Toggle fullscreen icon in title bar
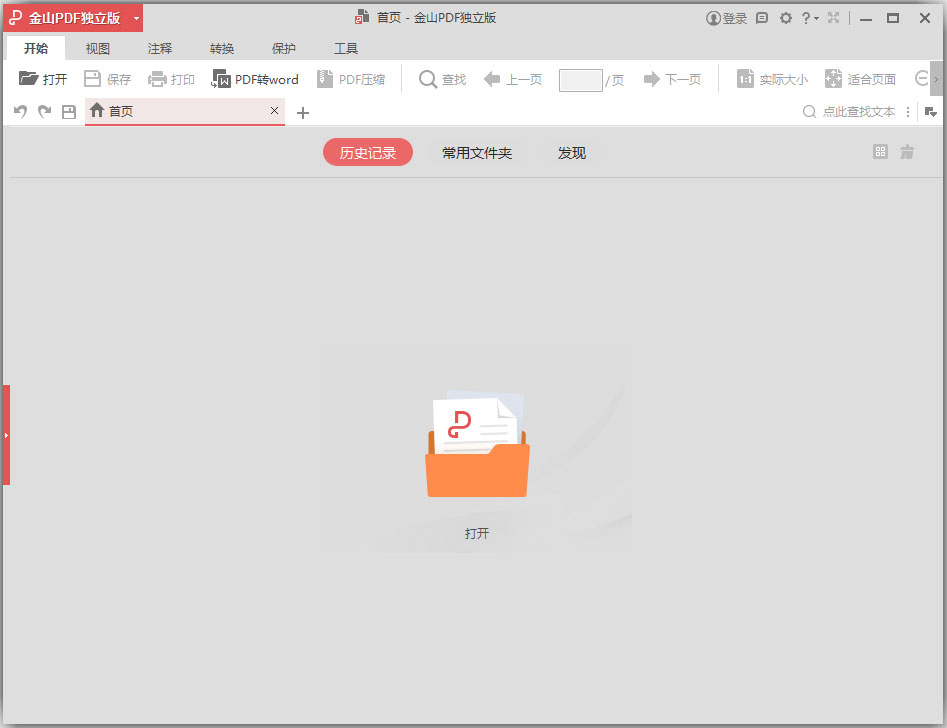 point(833,18)
